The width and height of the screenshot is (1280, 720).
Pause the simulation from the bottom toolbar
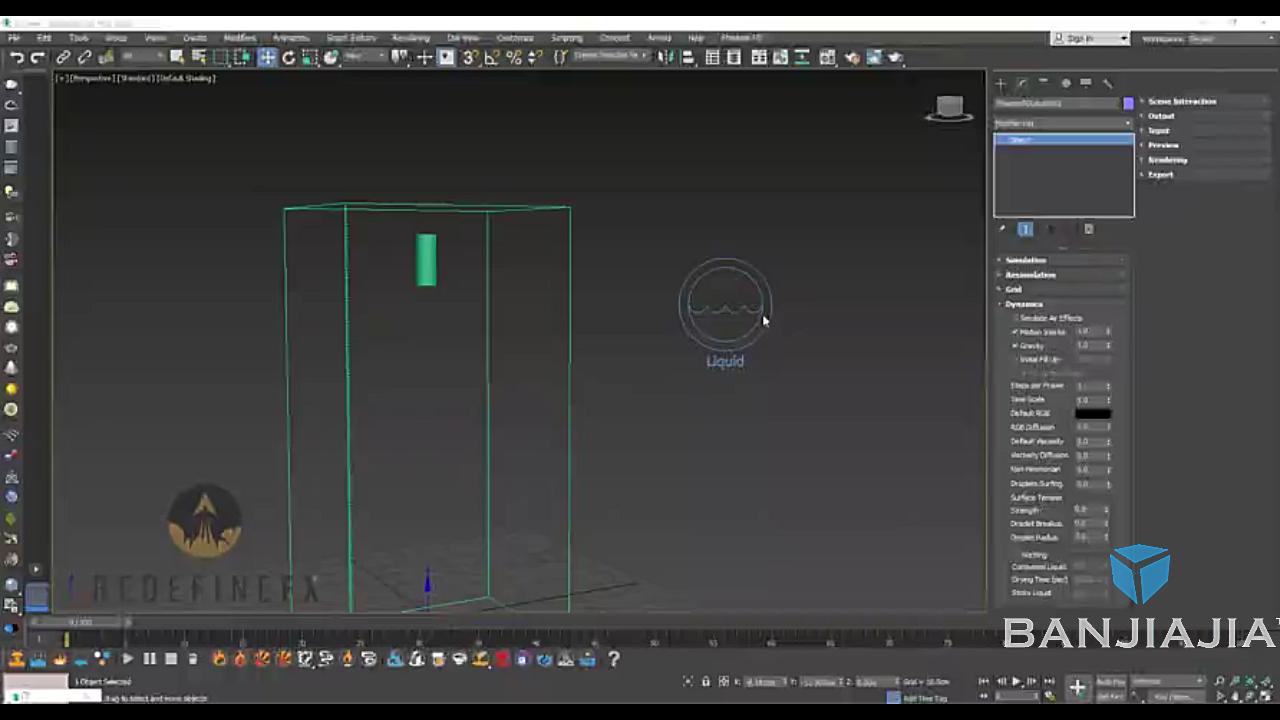click(x=148, y=658)
